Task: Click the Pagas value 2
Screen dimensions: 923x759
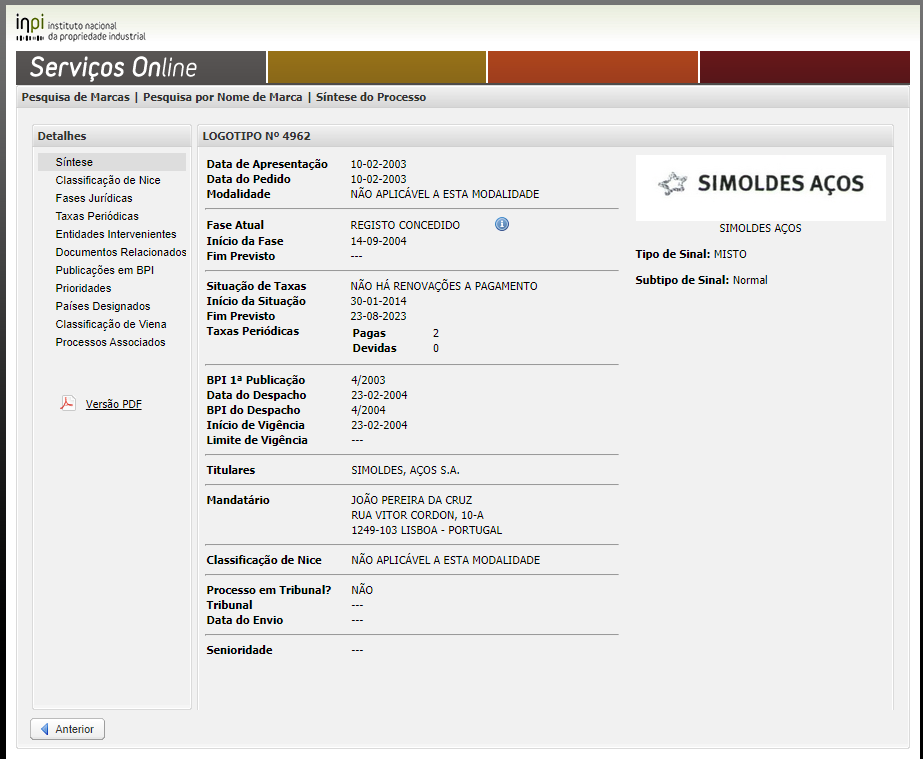Action: (436, 333)
